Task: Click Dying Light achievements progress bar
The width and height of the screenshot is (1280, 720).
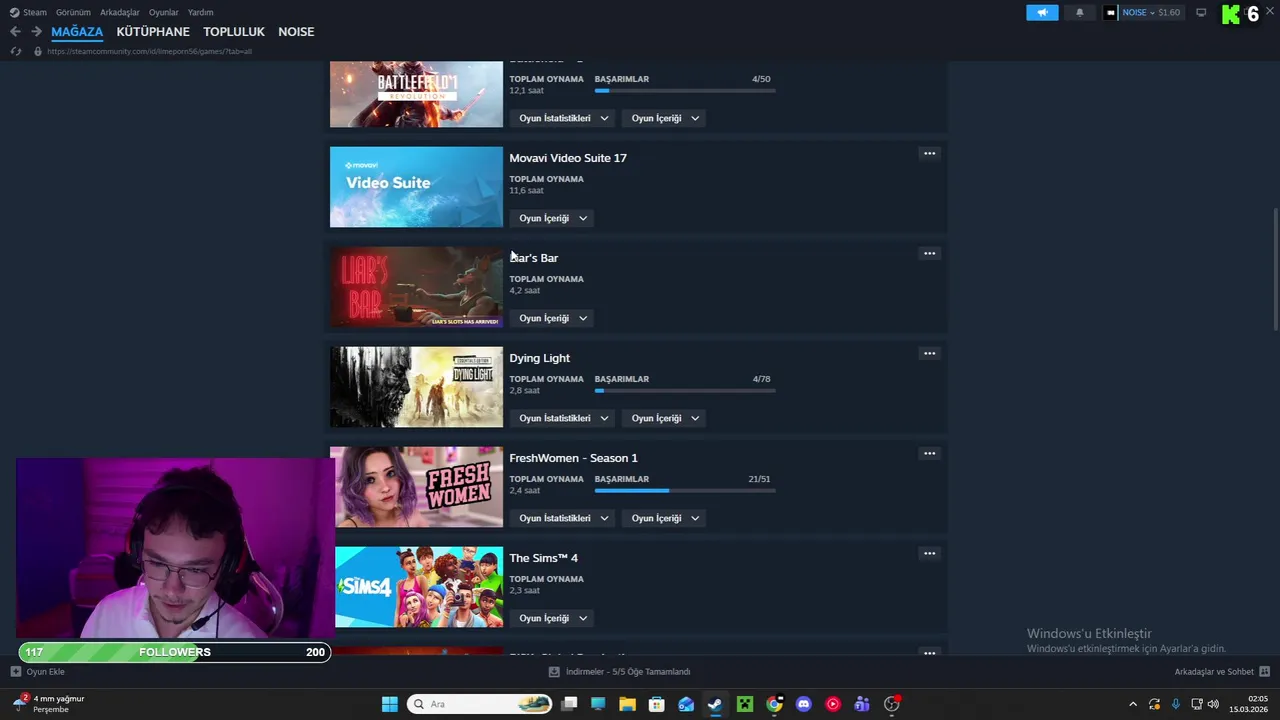Action: point(685,390)
